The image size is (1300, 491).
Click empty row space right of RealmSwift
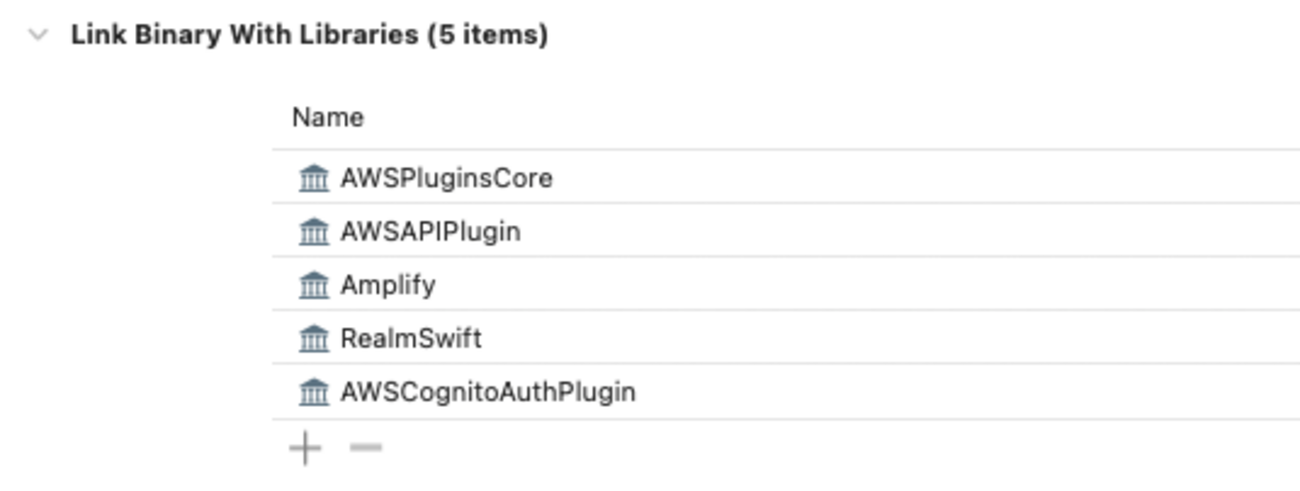(900, 338)
